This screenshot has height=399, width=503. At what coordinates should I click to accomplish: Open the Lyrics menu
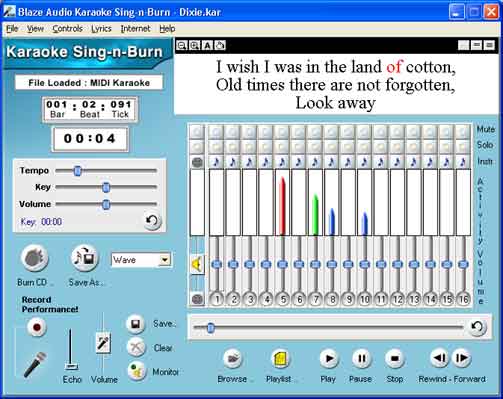click(101, 29)
